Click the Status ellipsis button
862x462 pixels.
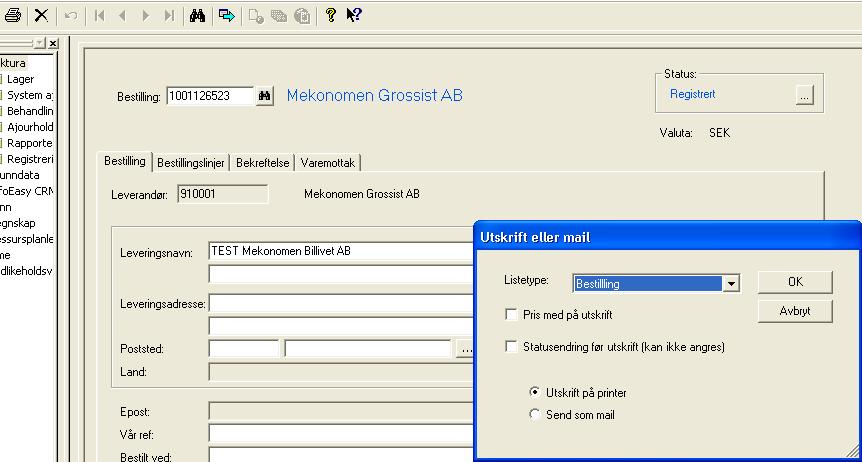804,95
